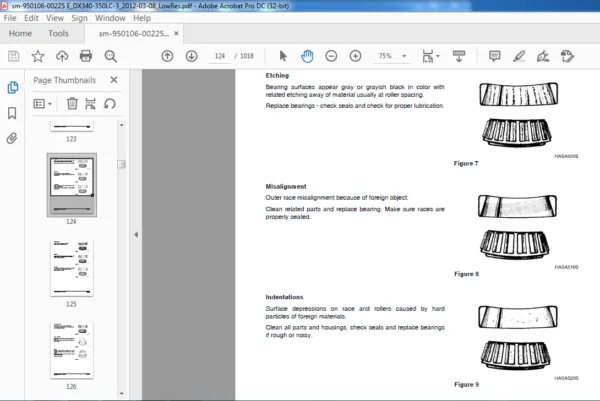
Task: Open the Find text magnifier
Action: click(x=111, y=56)
